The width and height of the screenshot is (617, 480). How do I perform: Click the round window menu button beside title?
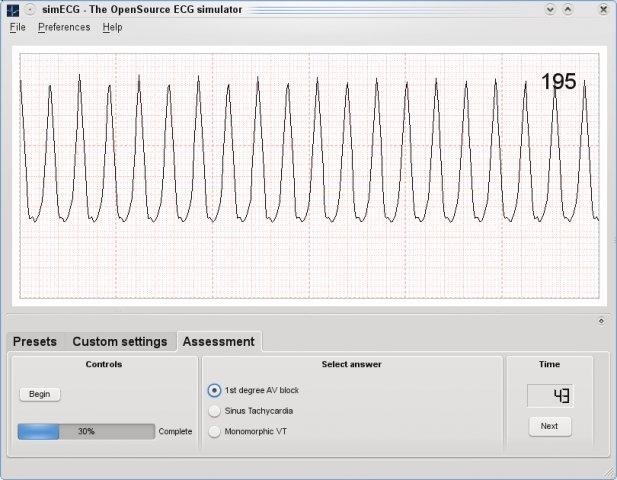click(x=30, y=9)
